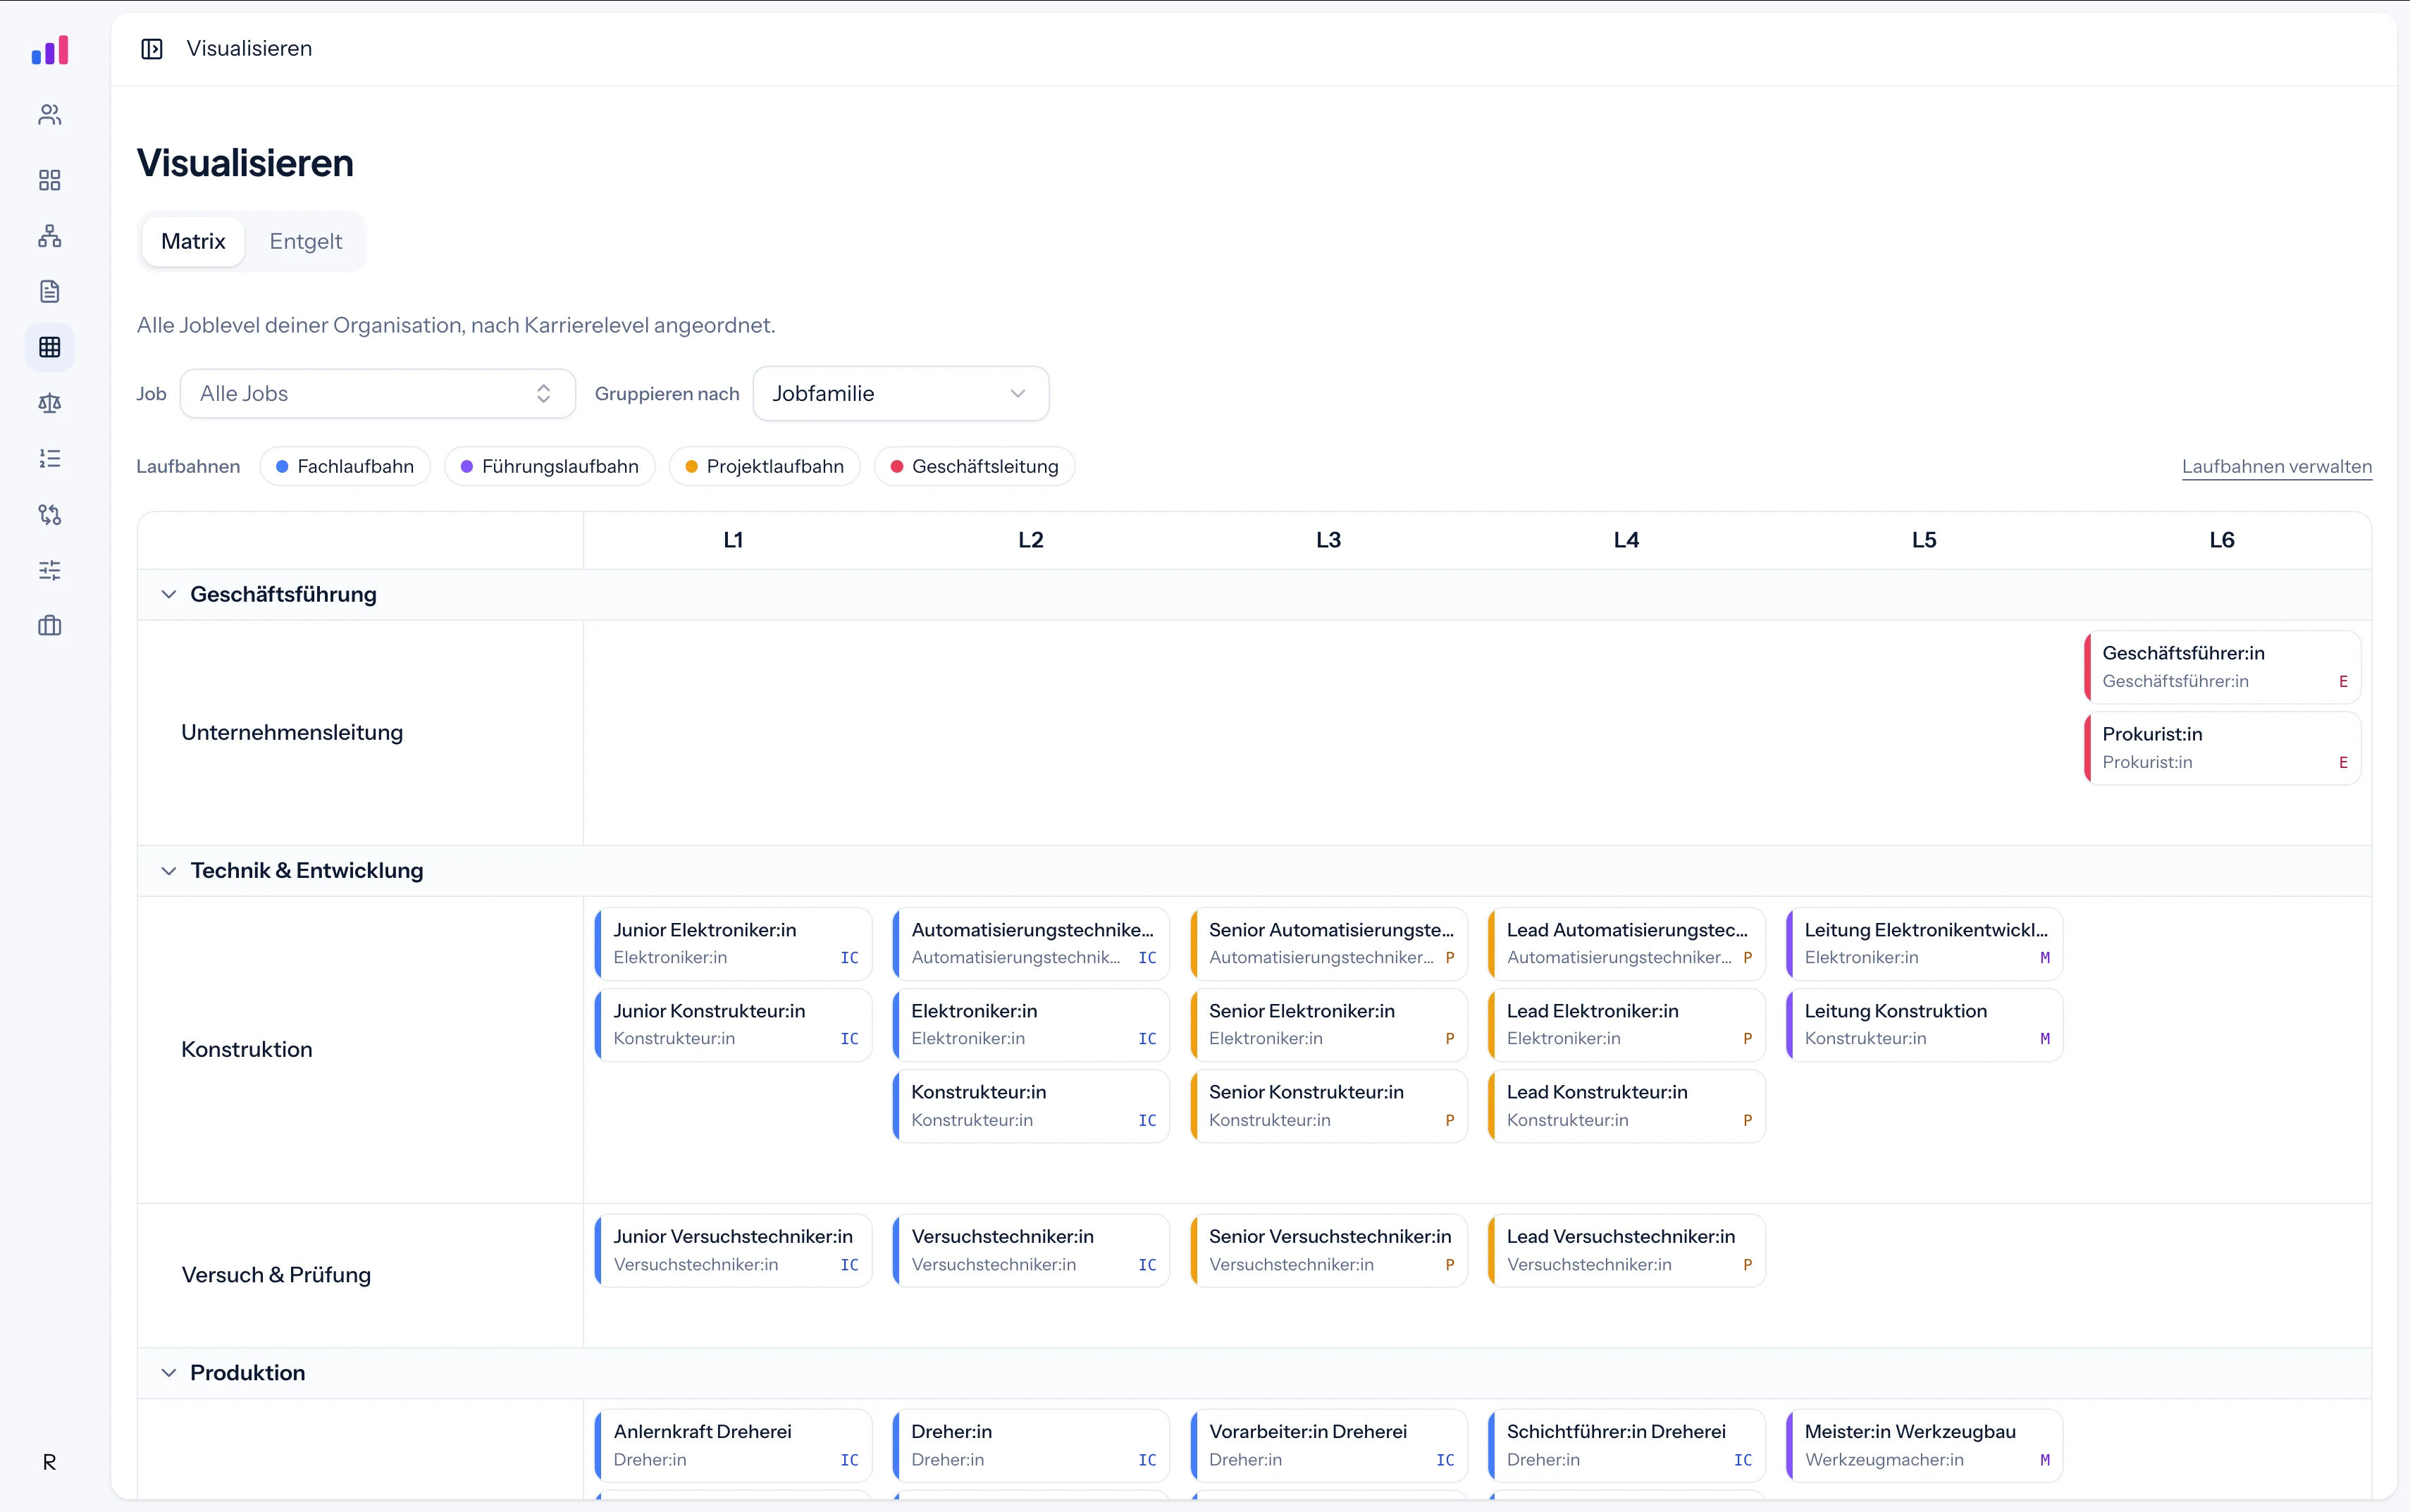2410x1512 pixels.
Task: Open the numbered list icon in sidebar
Action: [x=50, y=458]
